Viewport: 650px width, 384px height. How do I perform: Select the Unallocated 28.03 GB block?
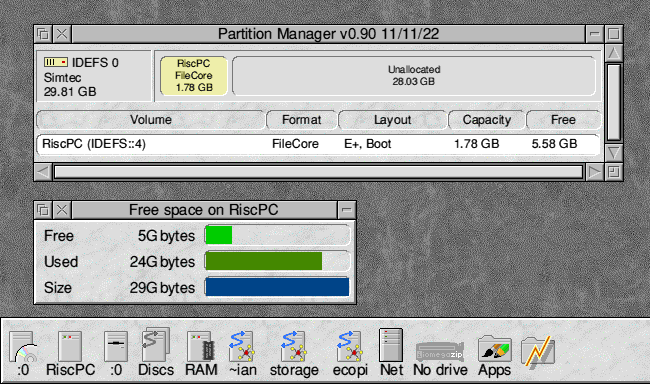414,75
